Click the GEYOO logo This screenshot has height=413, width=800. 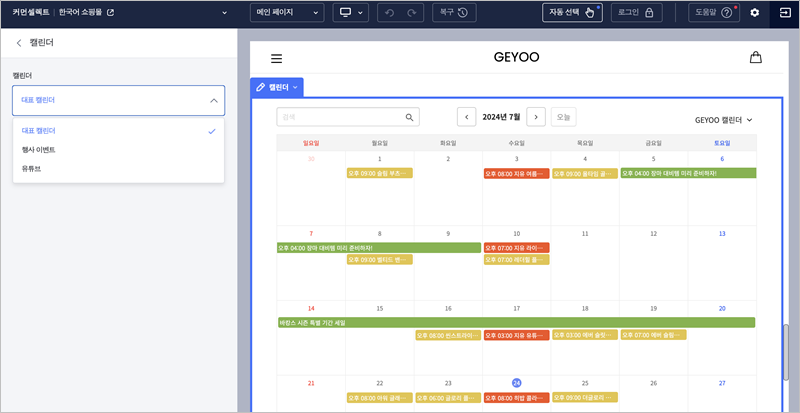pos(516,57)
